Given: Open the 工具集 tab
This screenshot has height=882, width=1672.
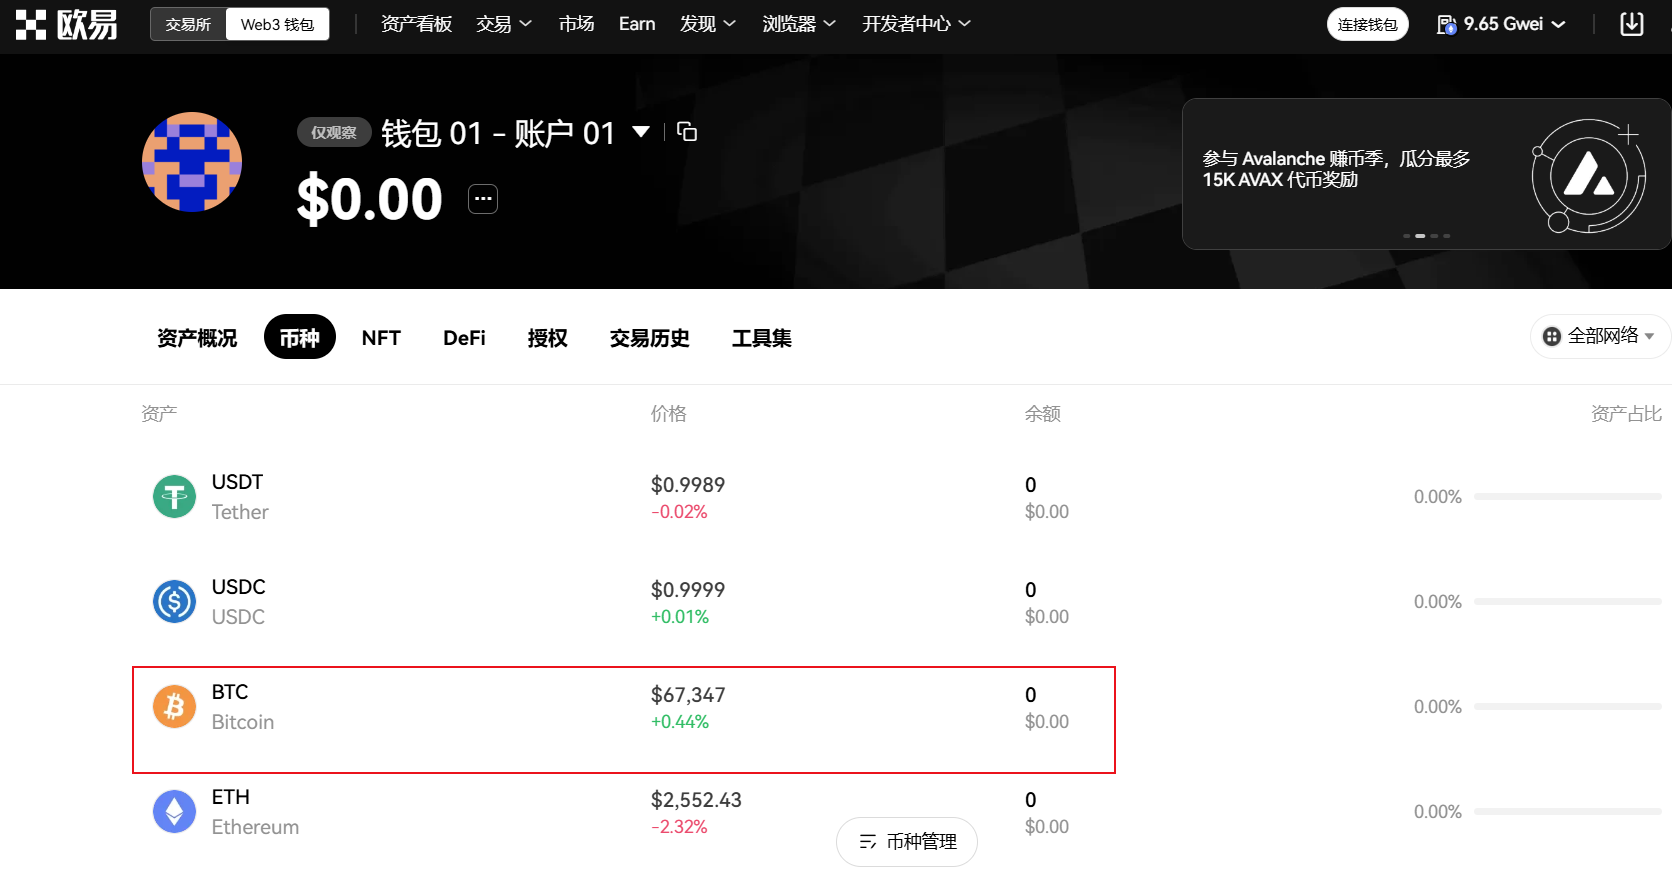Looking at the screenshot, I should [x=762, y=338].
